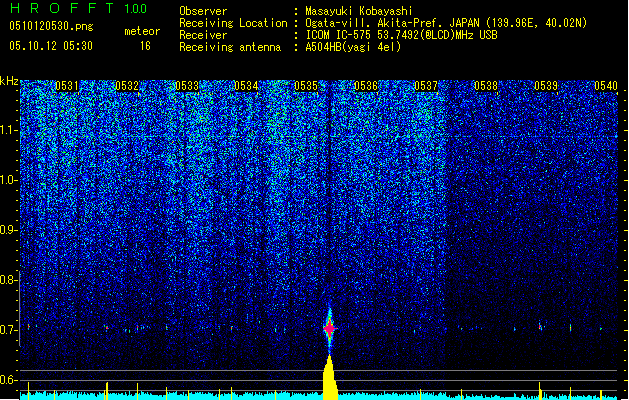
Task: Click the Receiving antenna label
Action: coord(230,47)
